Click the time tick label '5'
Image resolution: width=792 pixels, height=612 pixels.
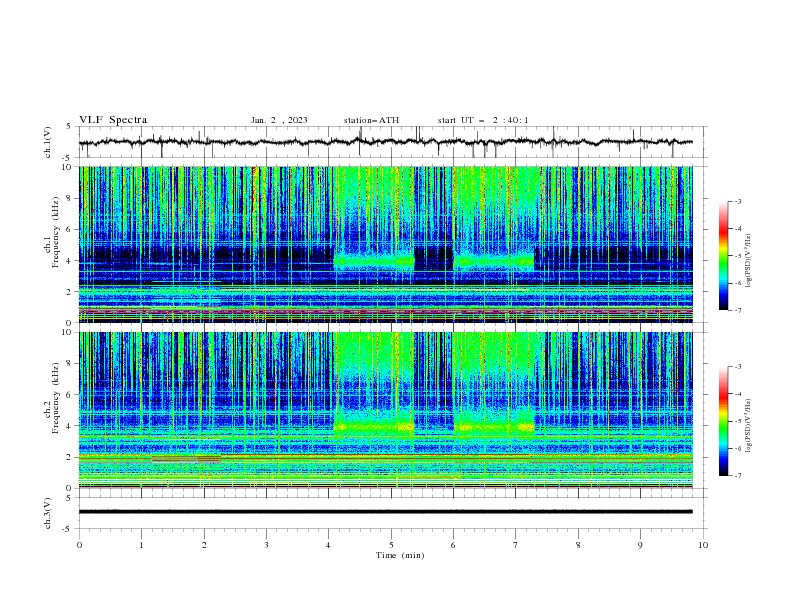click(x=391, y=545)
